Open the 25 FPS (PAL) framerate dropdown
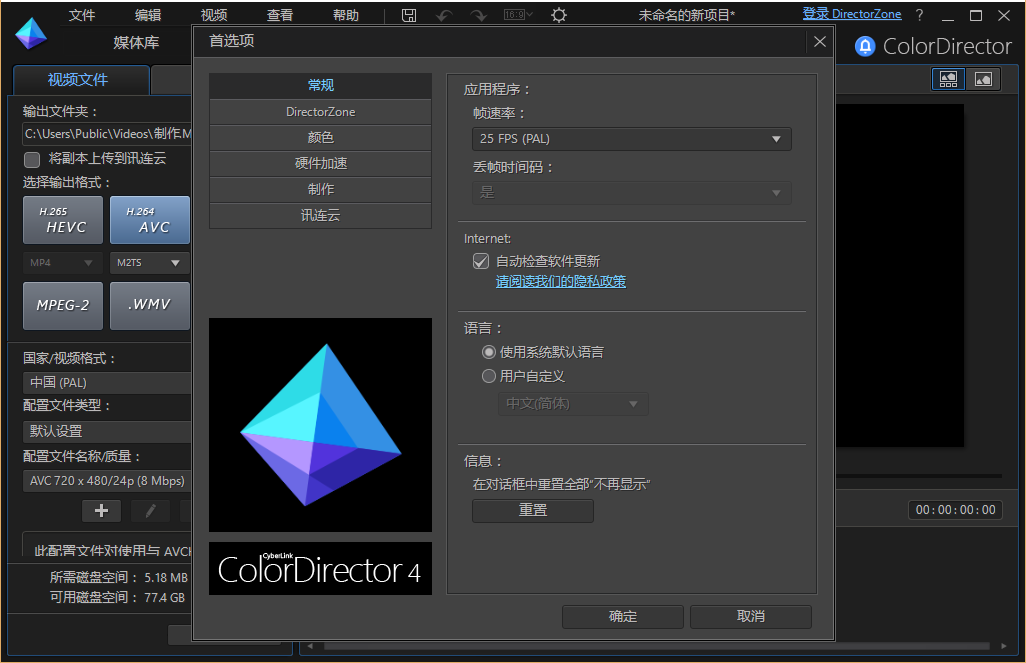The height and width of the screenshot is (663, 1026). point(631,138)
